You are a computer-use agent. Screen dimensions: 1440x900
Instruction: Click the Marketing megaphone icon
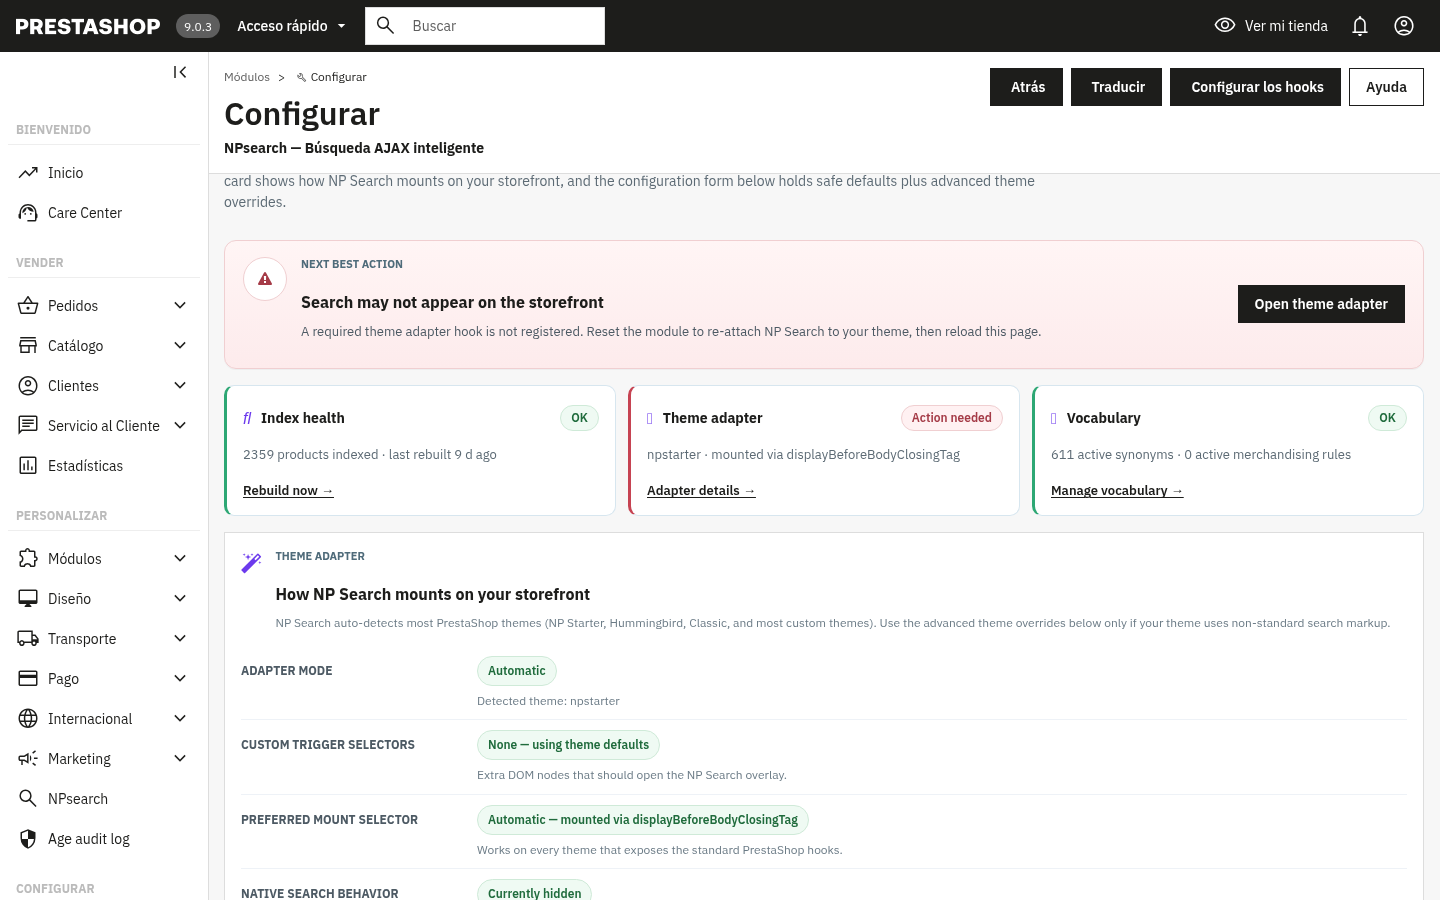click(x=28, y=759)
